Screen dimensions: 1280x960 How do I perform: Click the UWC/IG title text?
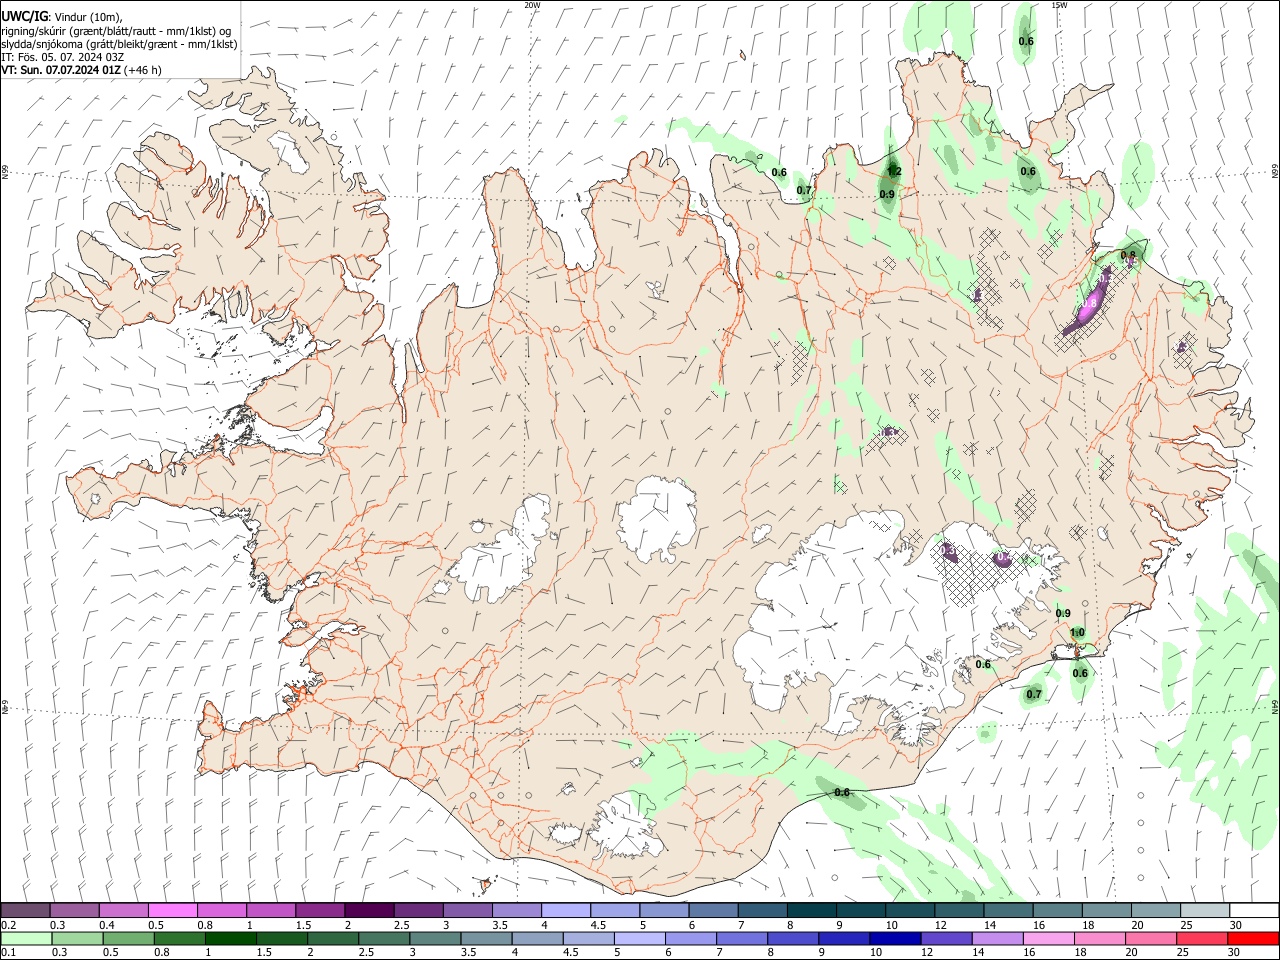click(24, 16)
